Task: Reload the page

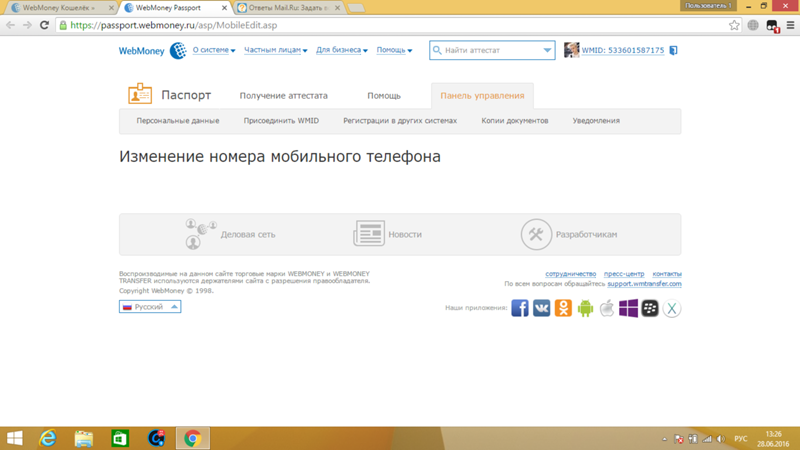Action: (x=44, y=25)
